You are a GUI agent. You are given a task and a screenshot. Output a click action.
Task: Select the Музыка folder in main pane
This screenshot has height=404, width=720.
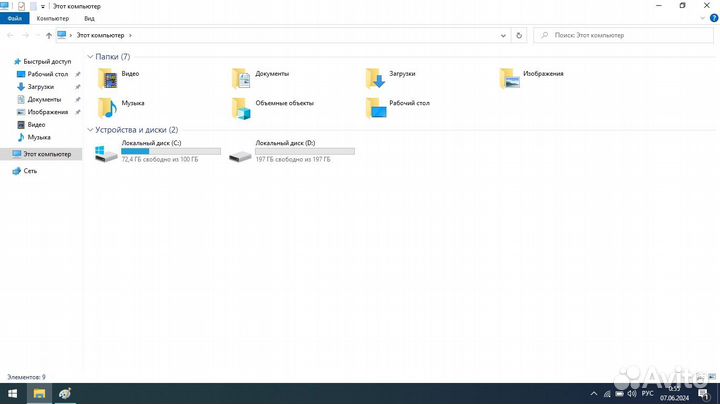tap(108, 106)
